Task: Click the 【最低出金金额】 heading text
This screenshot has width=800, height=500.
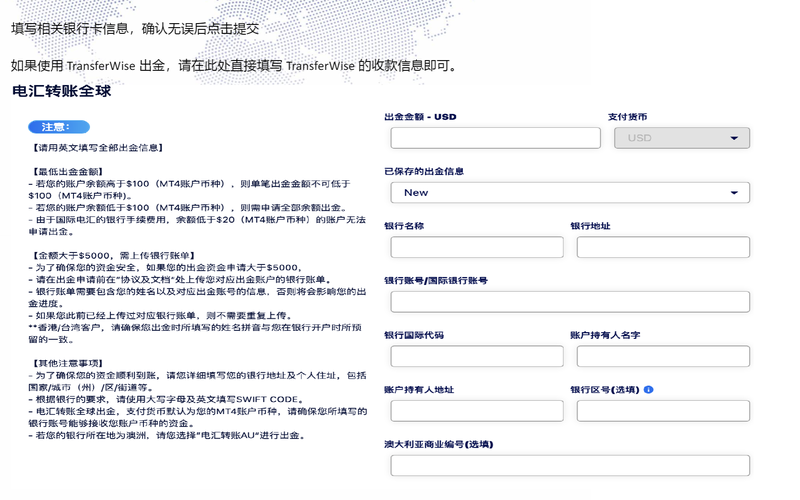Action: (x=68, y=172)
